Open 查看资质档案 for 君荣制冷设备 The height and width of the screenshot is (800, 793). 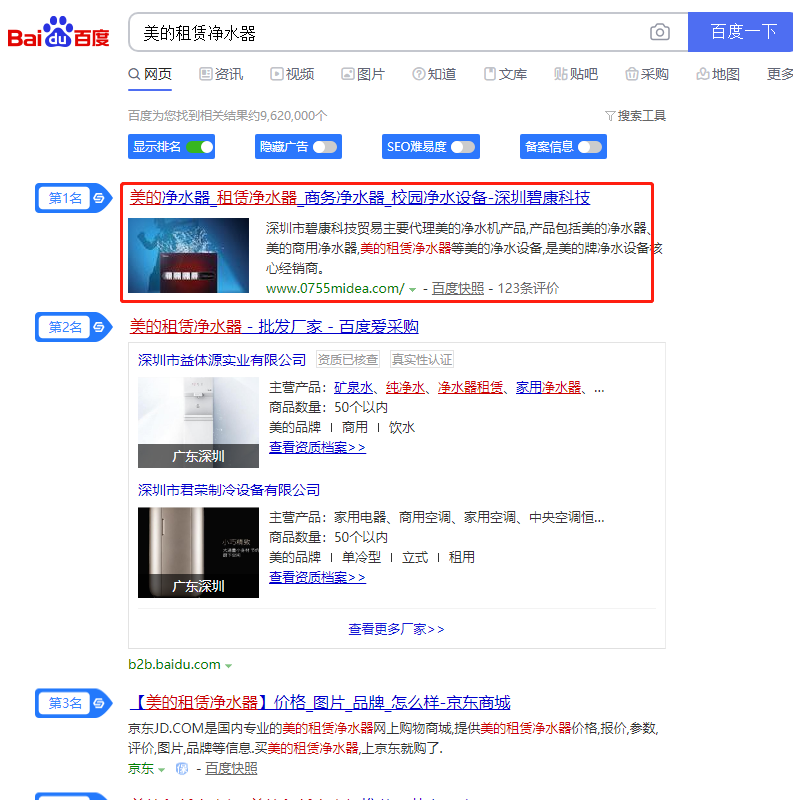click(x=317, y=578)
